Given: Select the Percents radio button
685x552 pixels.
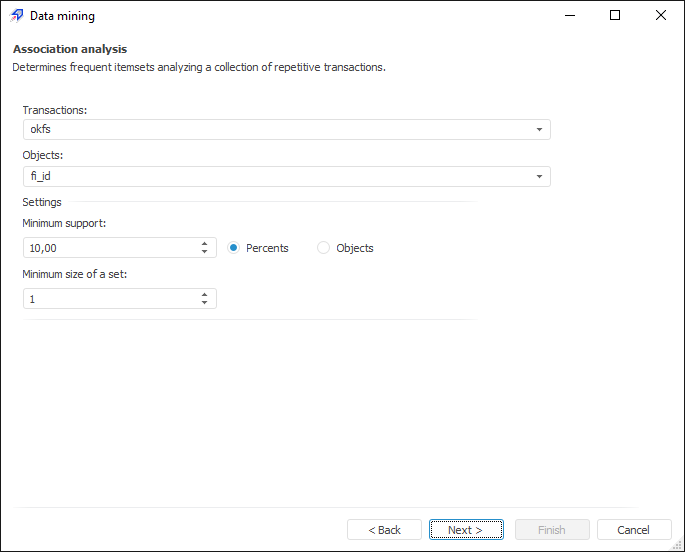Looking at the screenshot, I should 234,248.
